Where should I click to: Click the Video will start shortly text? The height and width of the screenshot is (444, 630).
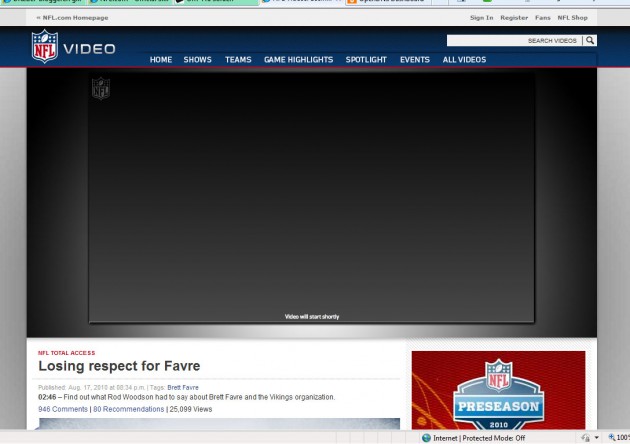click(312, 317)
